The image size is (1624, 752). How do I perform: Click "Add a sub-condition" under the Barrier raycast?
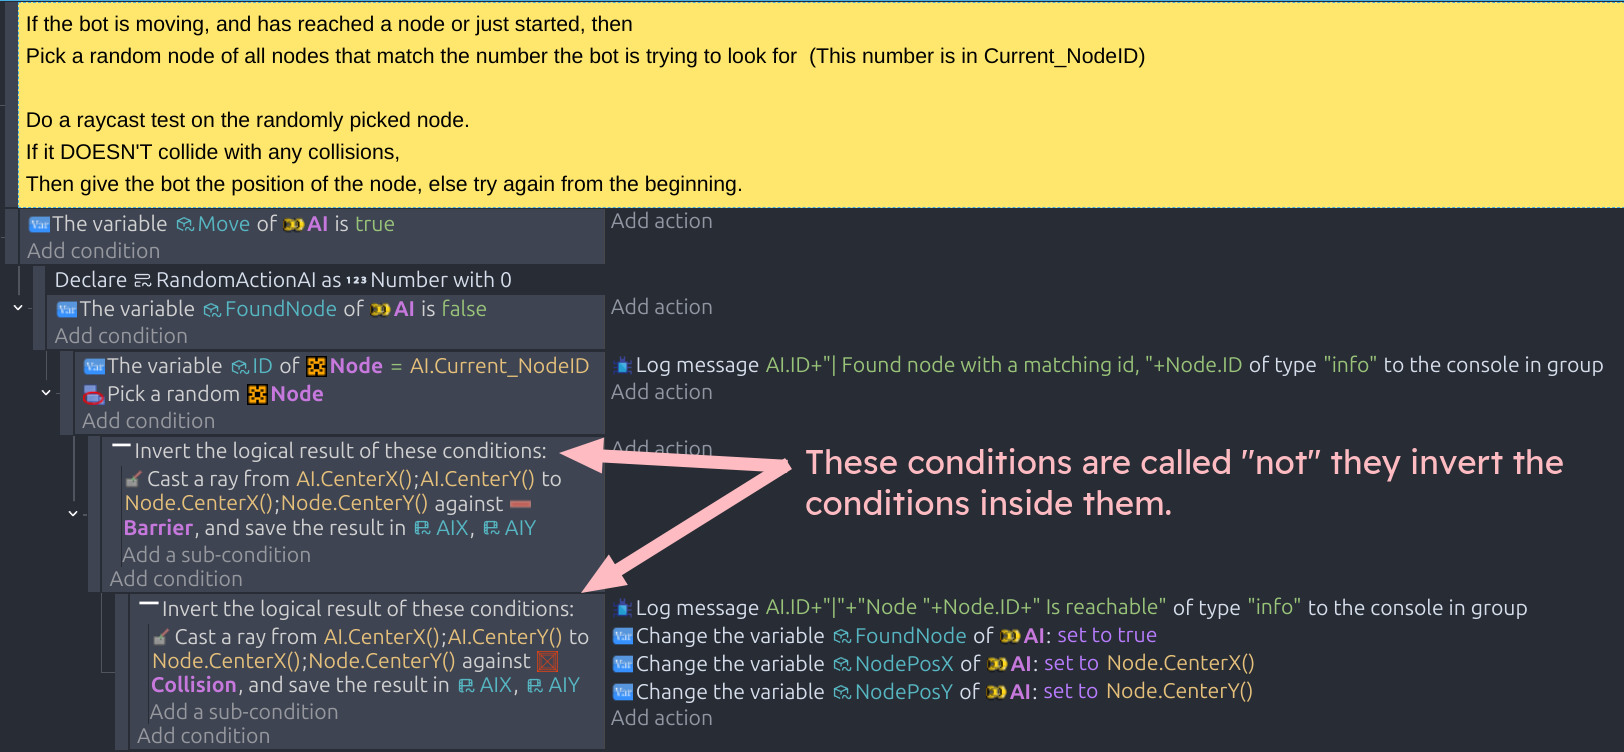pos(216,555)
